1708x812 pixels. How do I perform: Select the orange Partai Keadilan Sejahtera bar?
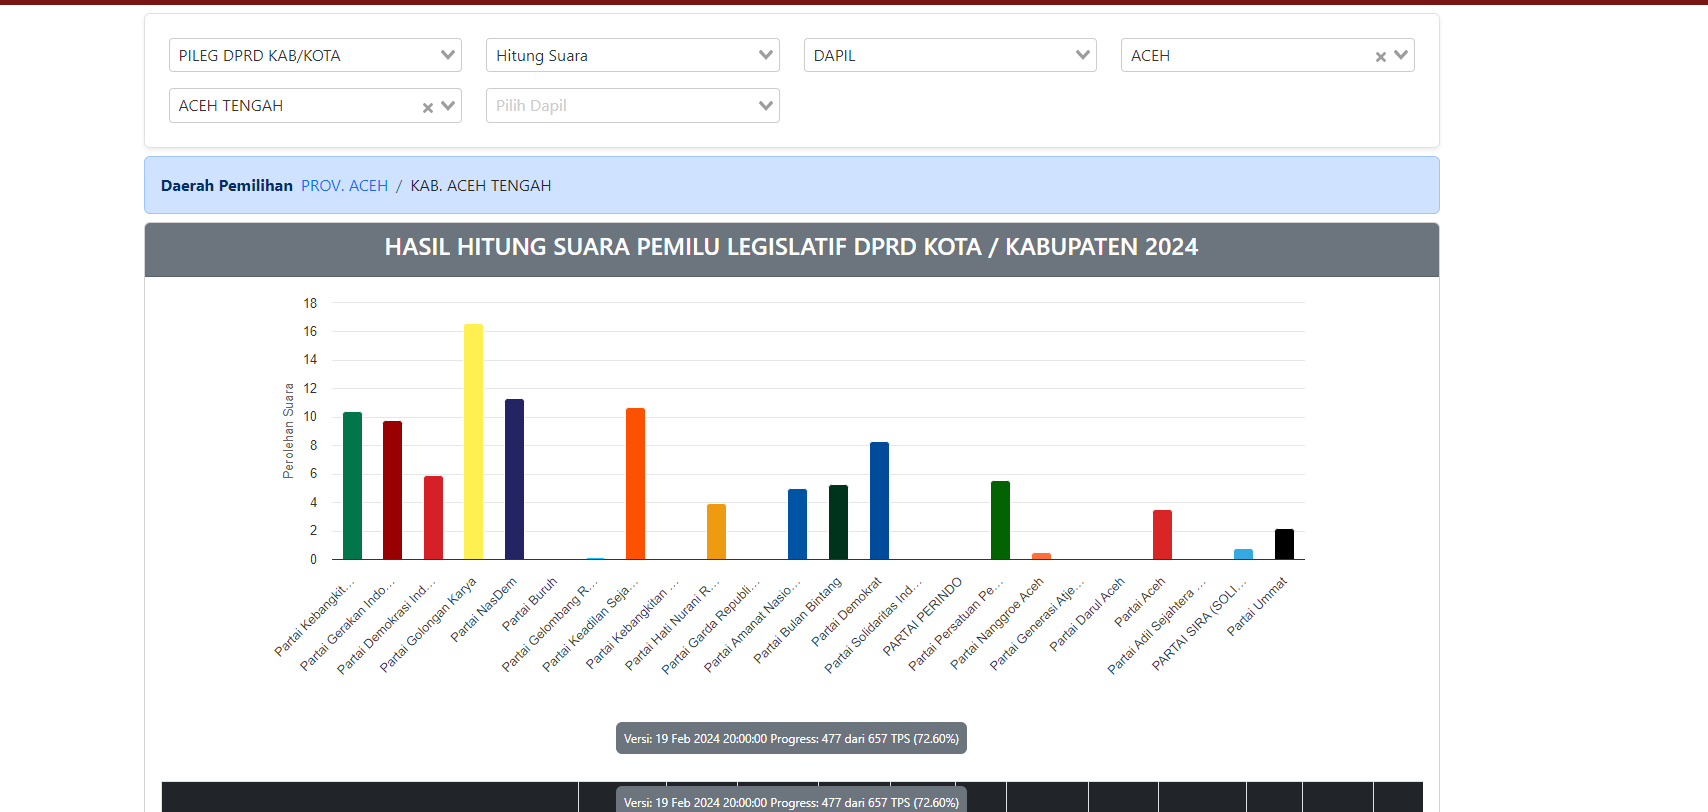pos(635,483)
